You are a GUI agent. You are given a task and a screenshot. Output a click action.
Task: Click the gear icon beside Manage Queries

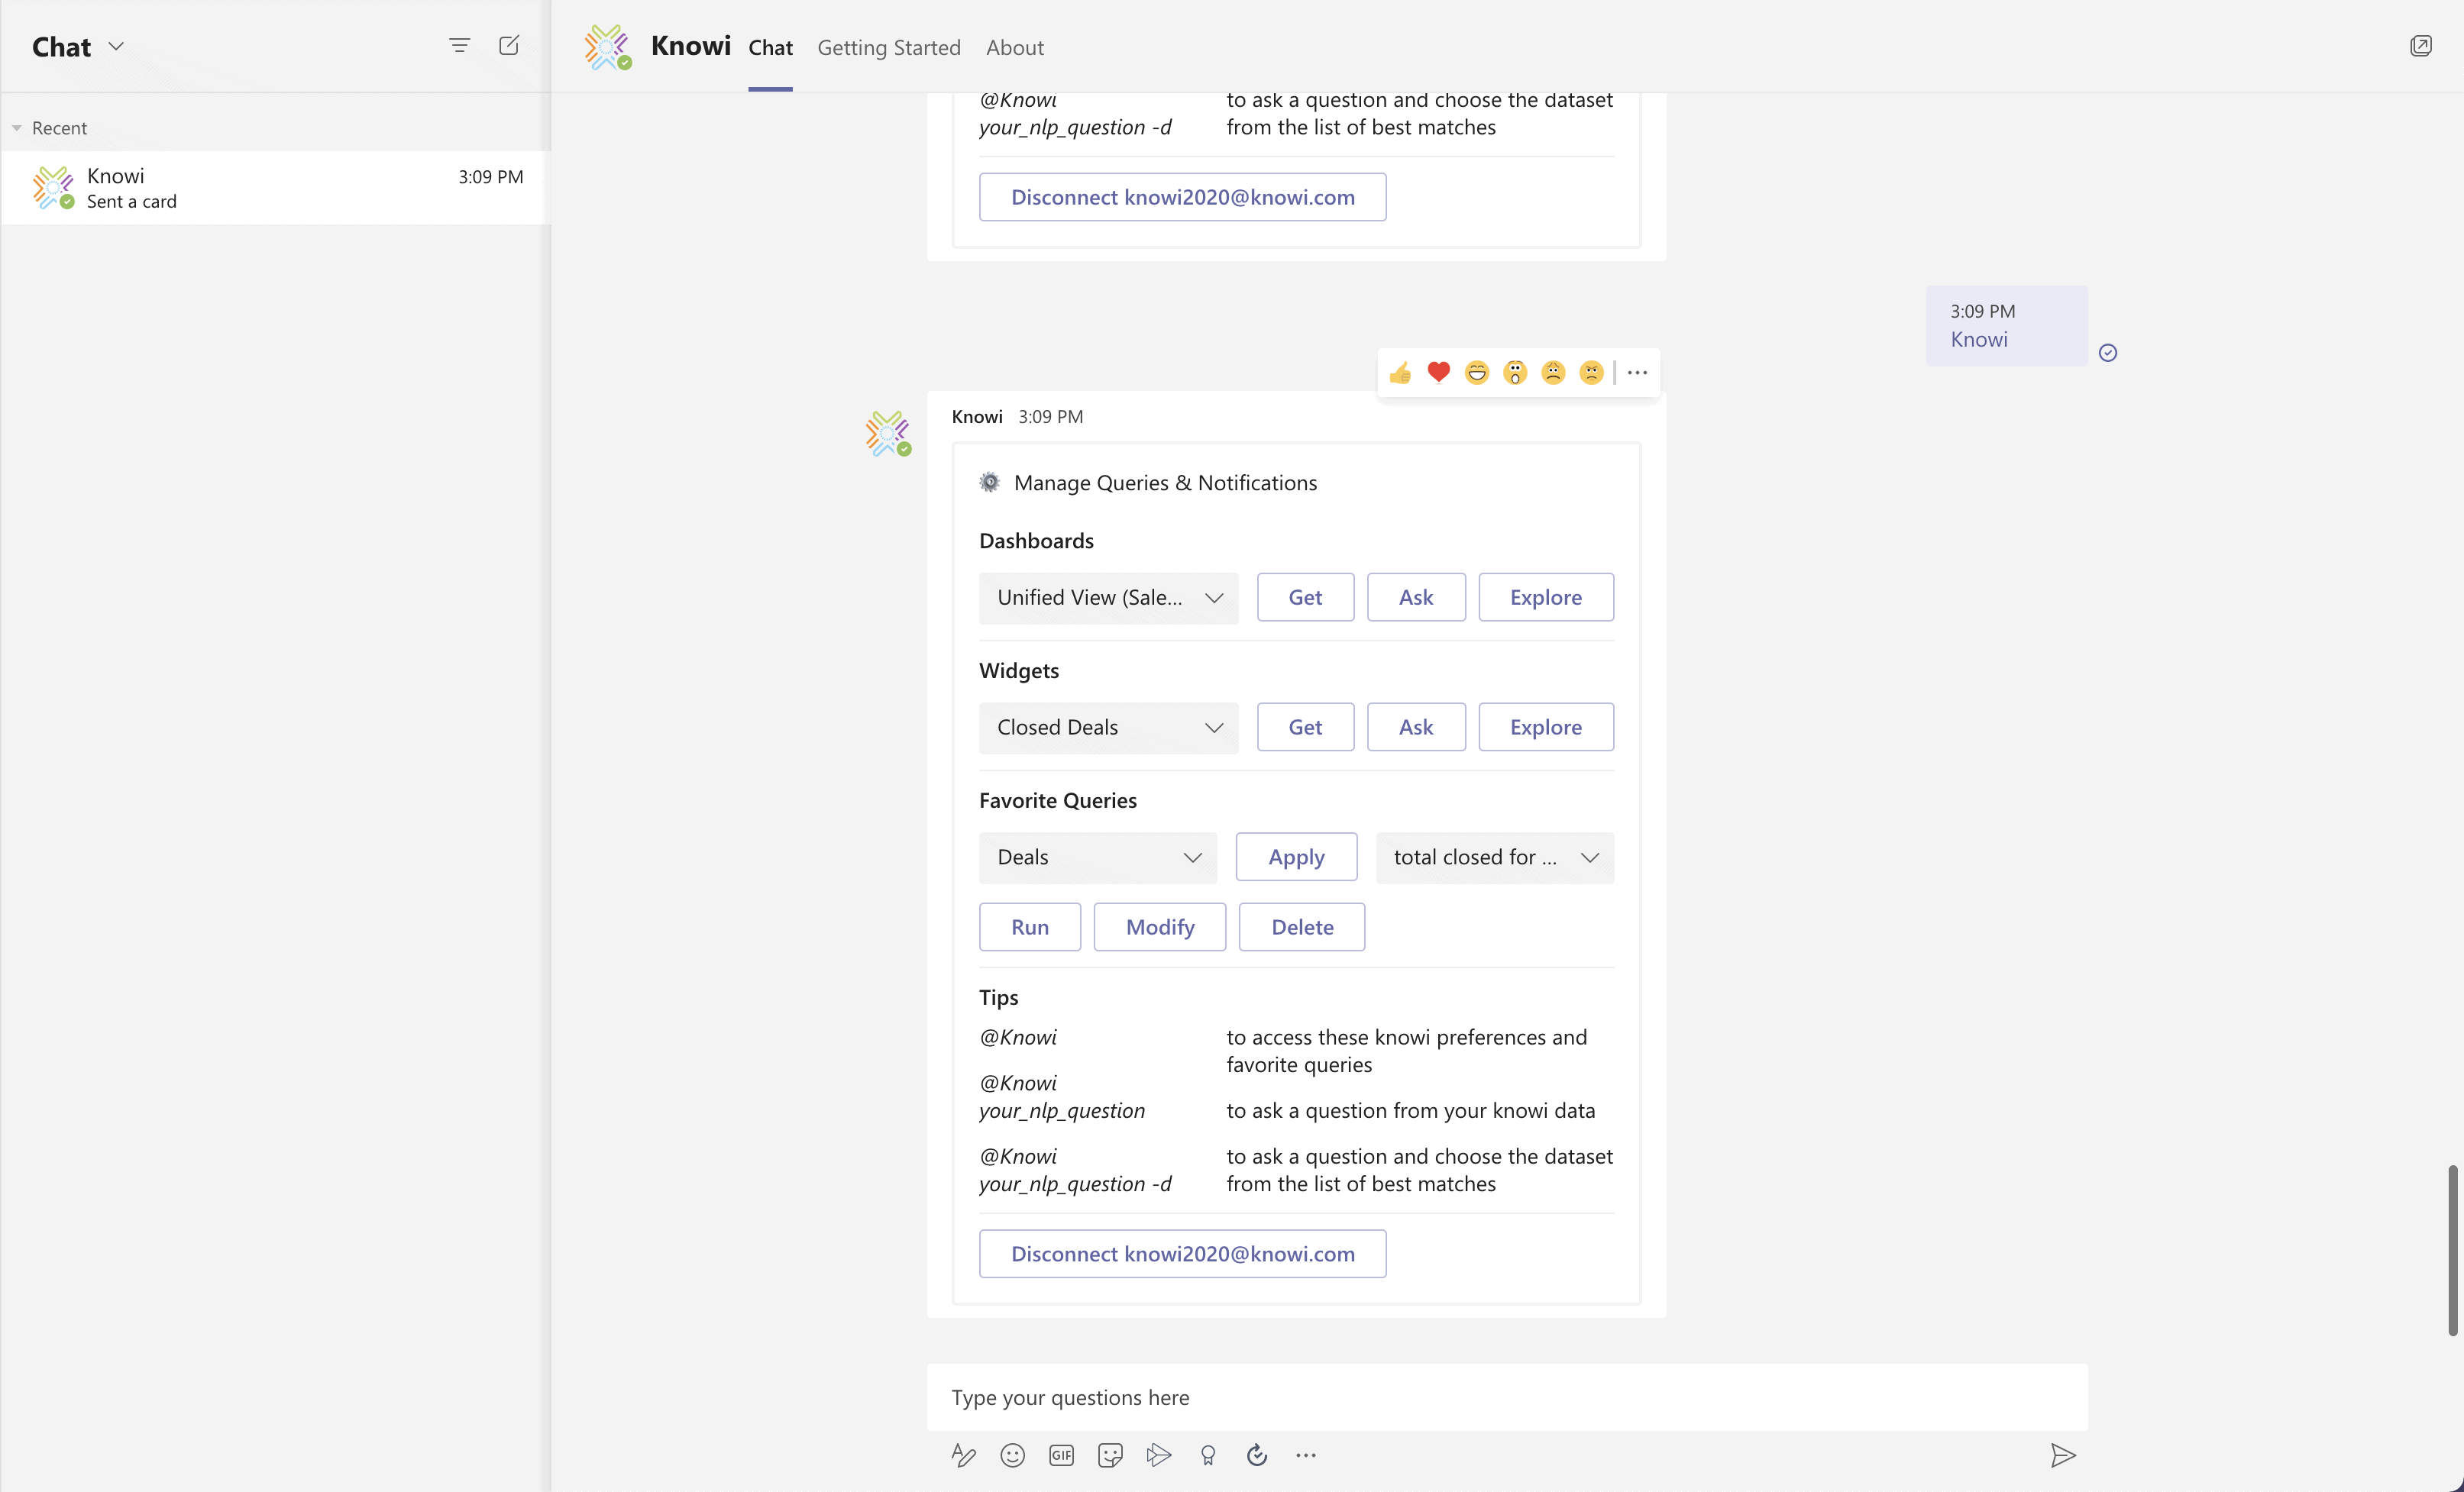pos(989,482)
